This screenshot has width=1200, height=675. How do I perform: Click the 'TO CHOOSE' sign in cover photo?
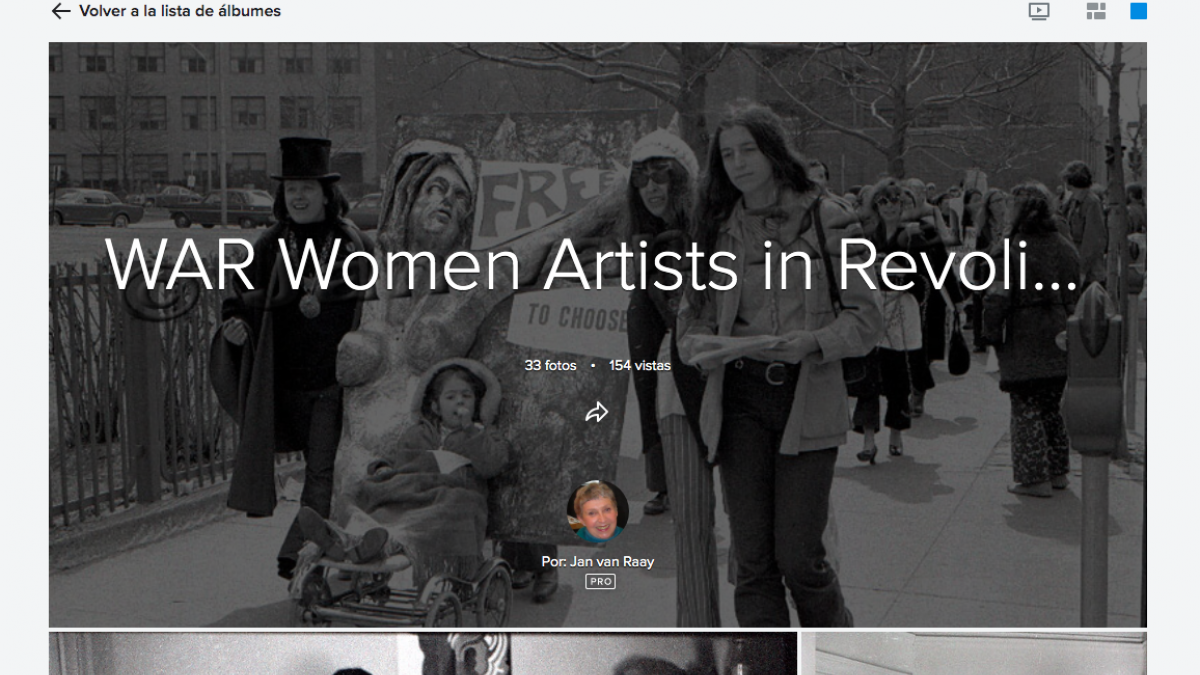click(563, 318)
